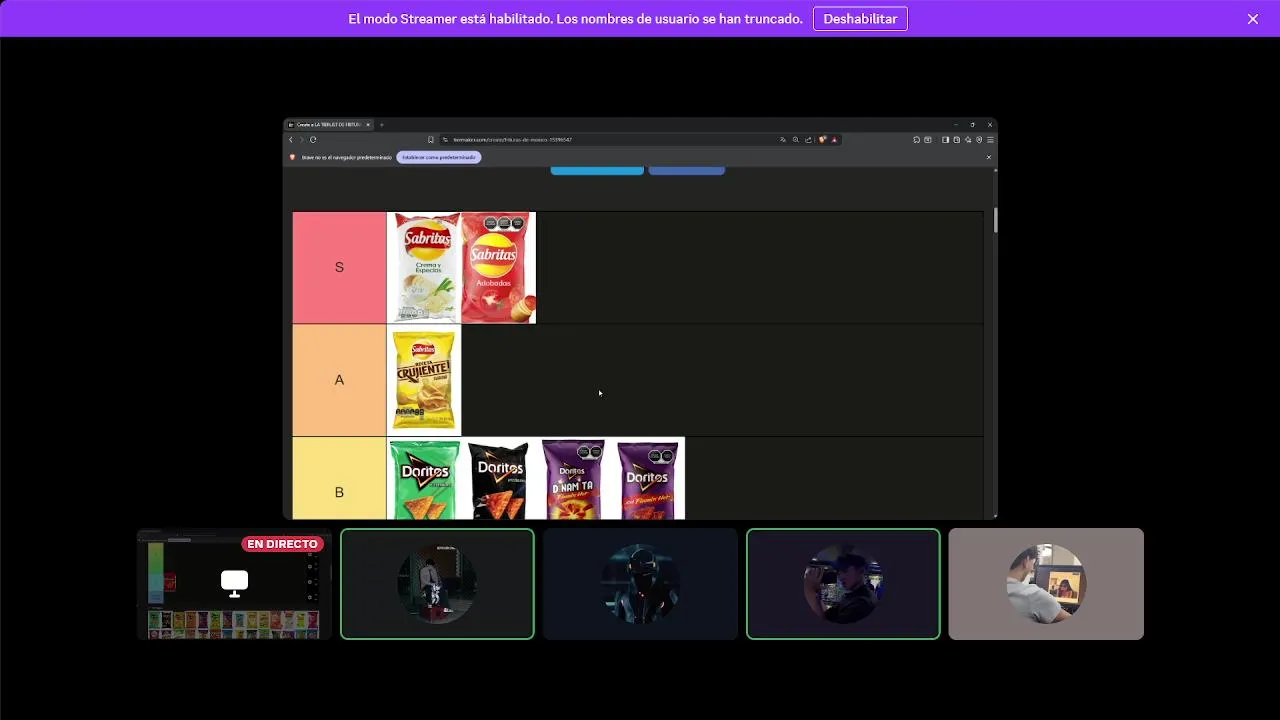Click the bookmark icon in address bar

click(x=431, y=140)
